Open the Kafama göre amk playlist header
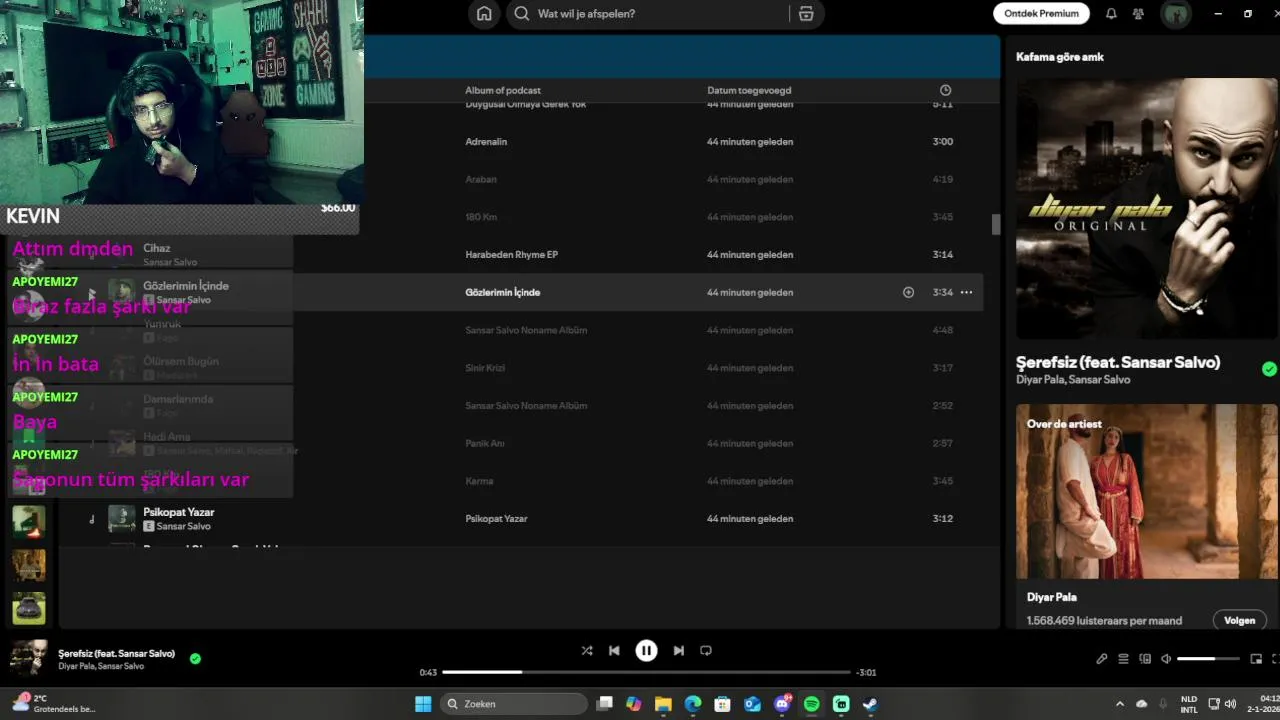Image resolution: width=1280 pixels, height=720 pixels. tap(1060, 57)
